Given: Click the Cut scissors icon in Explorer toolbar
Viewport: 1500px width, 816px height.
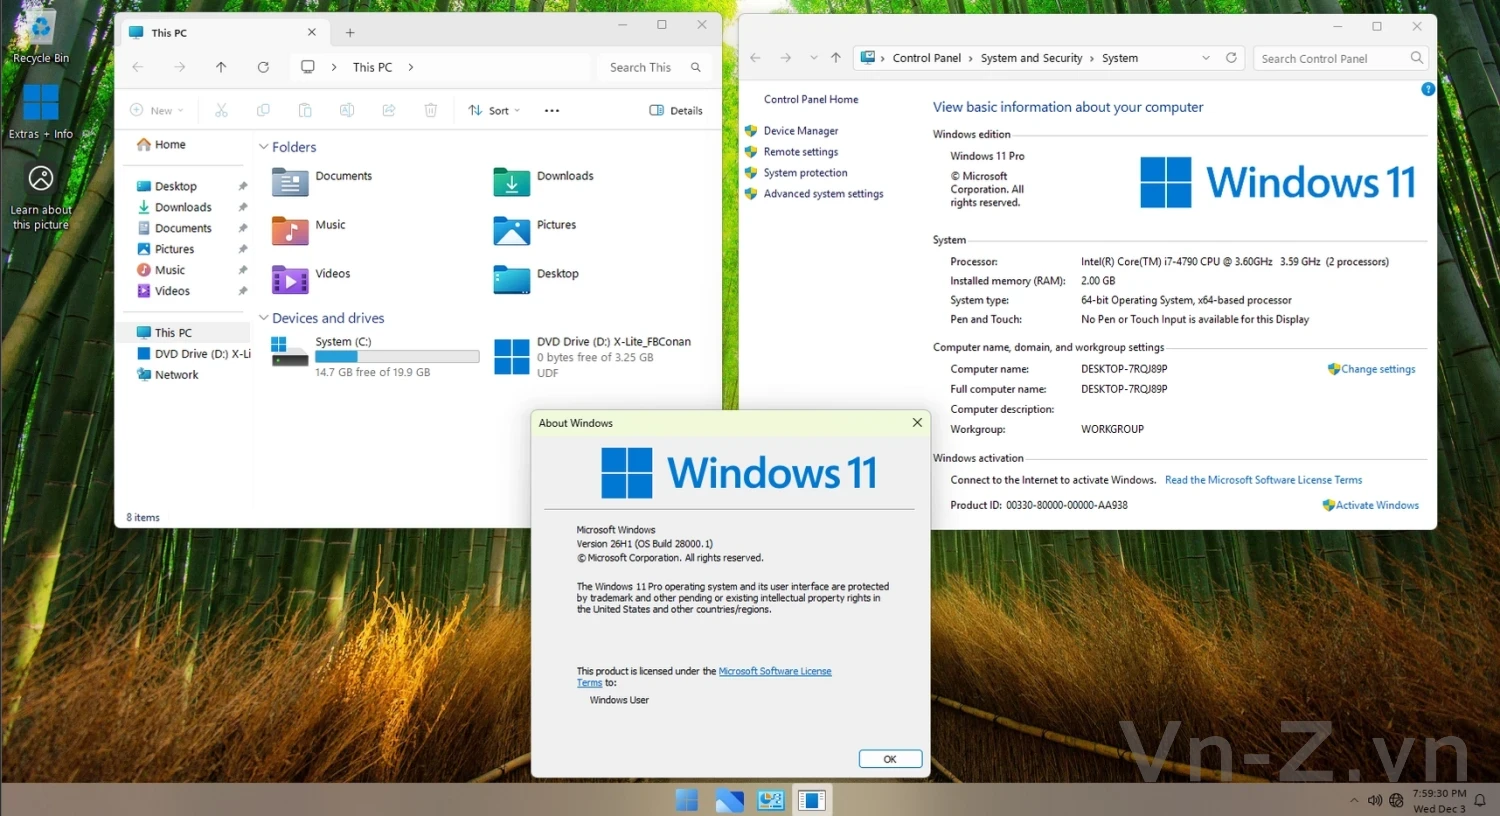Looking at the screenshot, I should (x=221, y=110).
